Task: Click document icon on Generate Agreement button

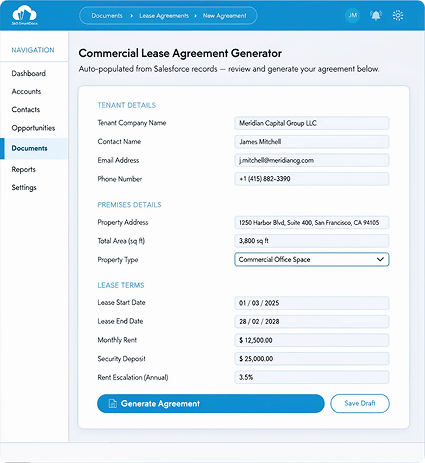Action: pyautogui.click(x=113, y=403)
